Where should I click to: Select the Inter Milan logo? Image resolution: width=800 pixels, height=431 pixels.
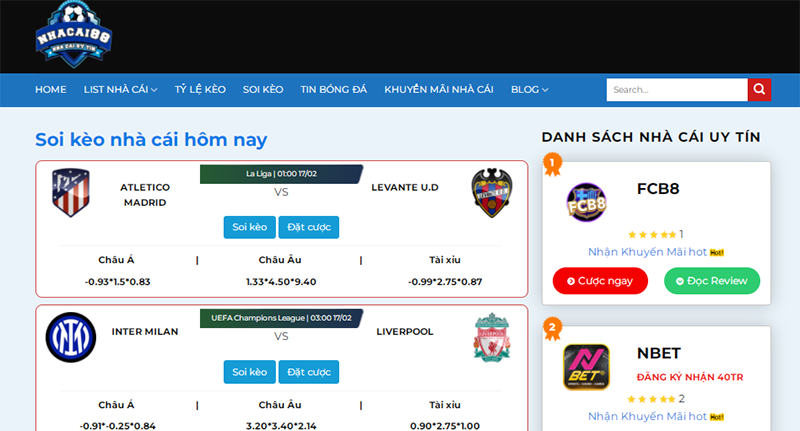pos(71,337)
